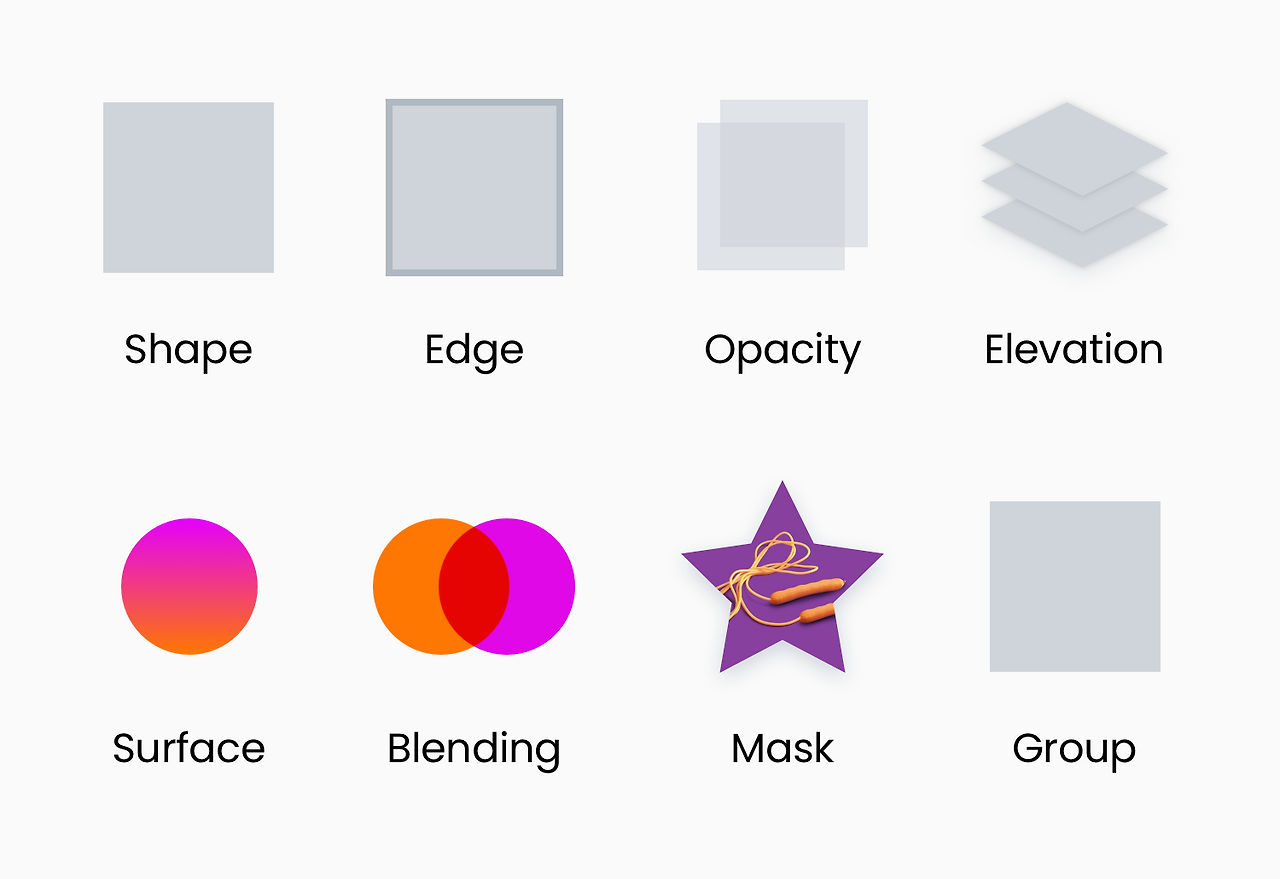Select the Surface gradient circle icon
The width and height of the screenshot is (1280, 879).
[189, 587]
